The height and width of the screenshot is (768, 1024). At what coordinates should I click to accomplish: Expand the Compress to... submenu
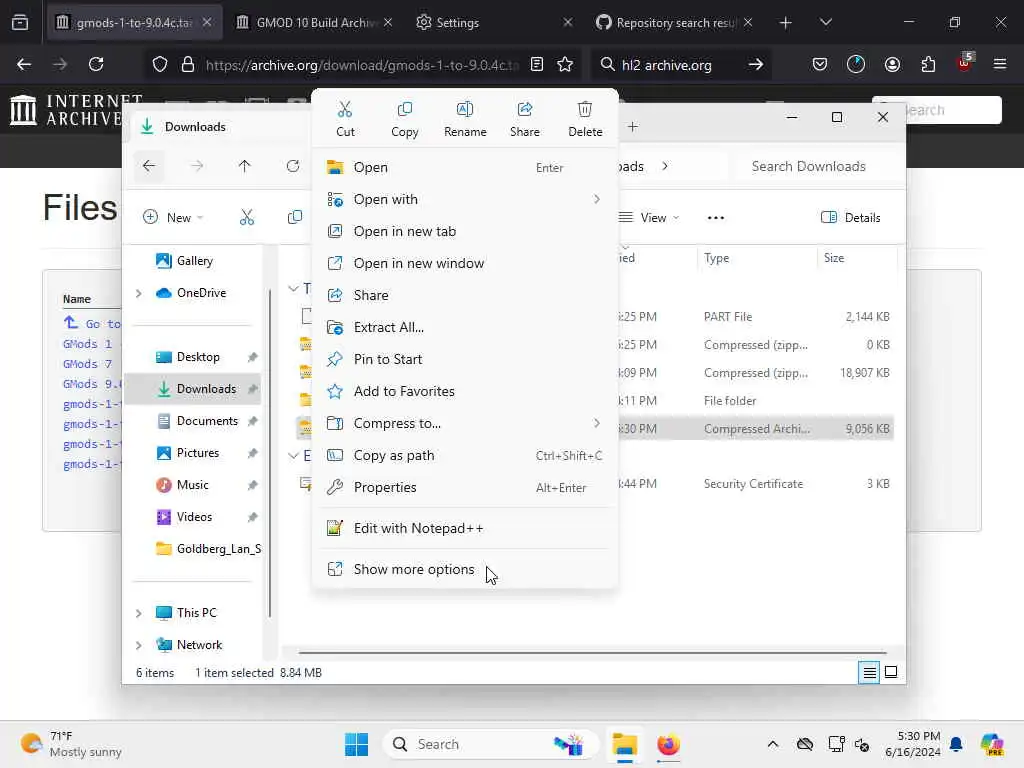coord(464,423)
